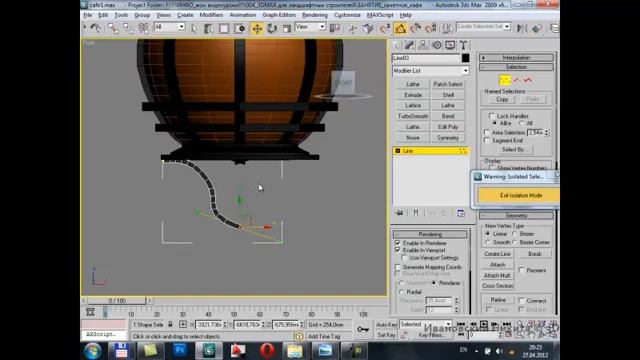Collapse the Rendering rollout
This screenshot has height=360, width=640.
pos(430,234)
